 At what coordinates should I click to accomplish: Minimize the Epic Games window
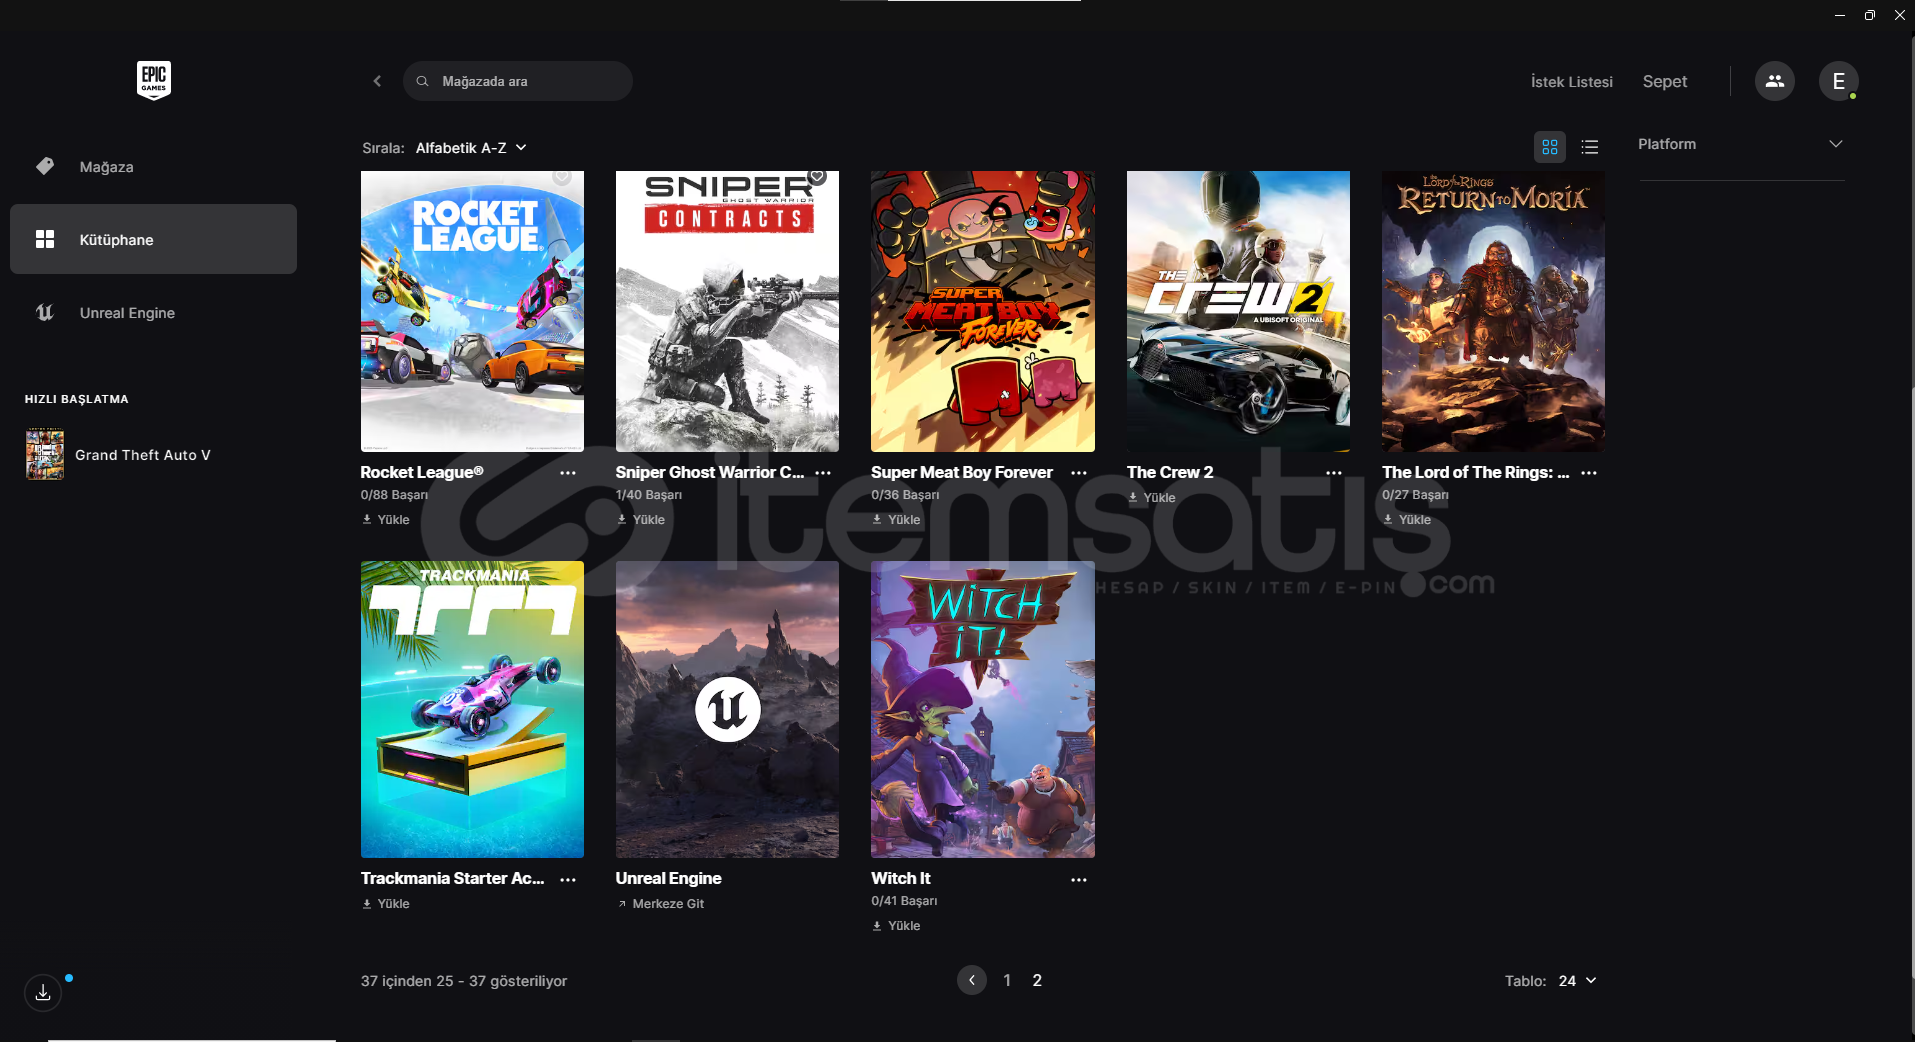point(1839,15)
